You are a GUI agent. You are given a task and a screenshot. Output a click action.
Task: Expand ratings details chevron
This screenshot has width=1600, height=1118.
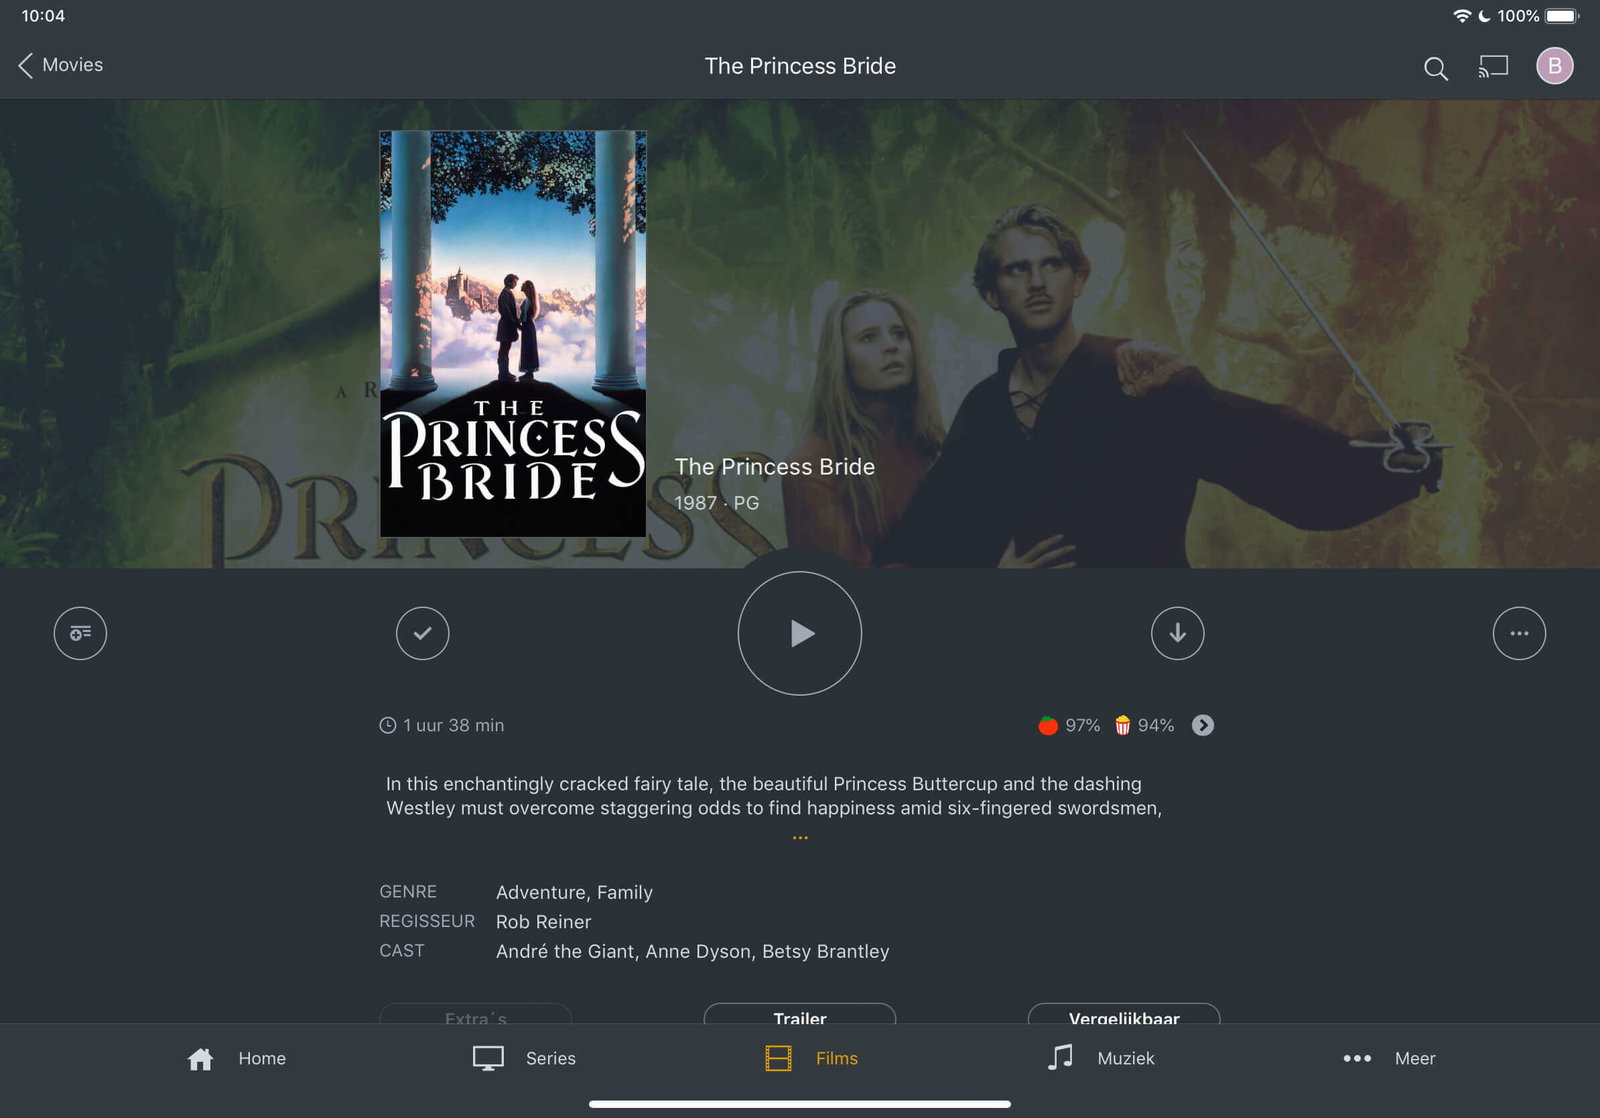tap(1203, 725)
